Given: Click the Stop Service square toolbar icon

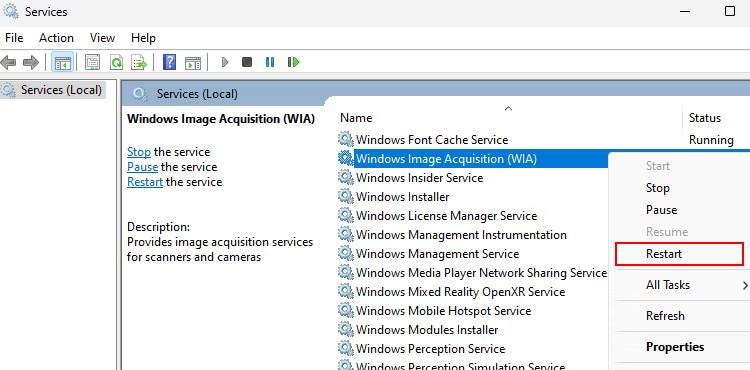Looking at the screenshot, I should (x=247, y=62).
